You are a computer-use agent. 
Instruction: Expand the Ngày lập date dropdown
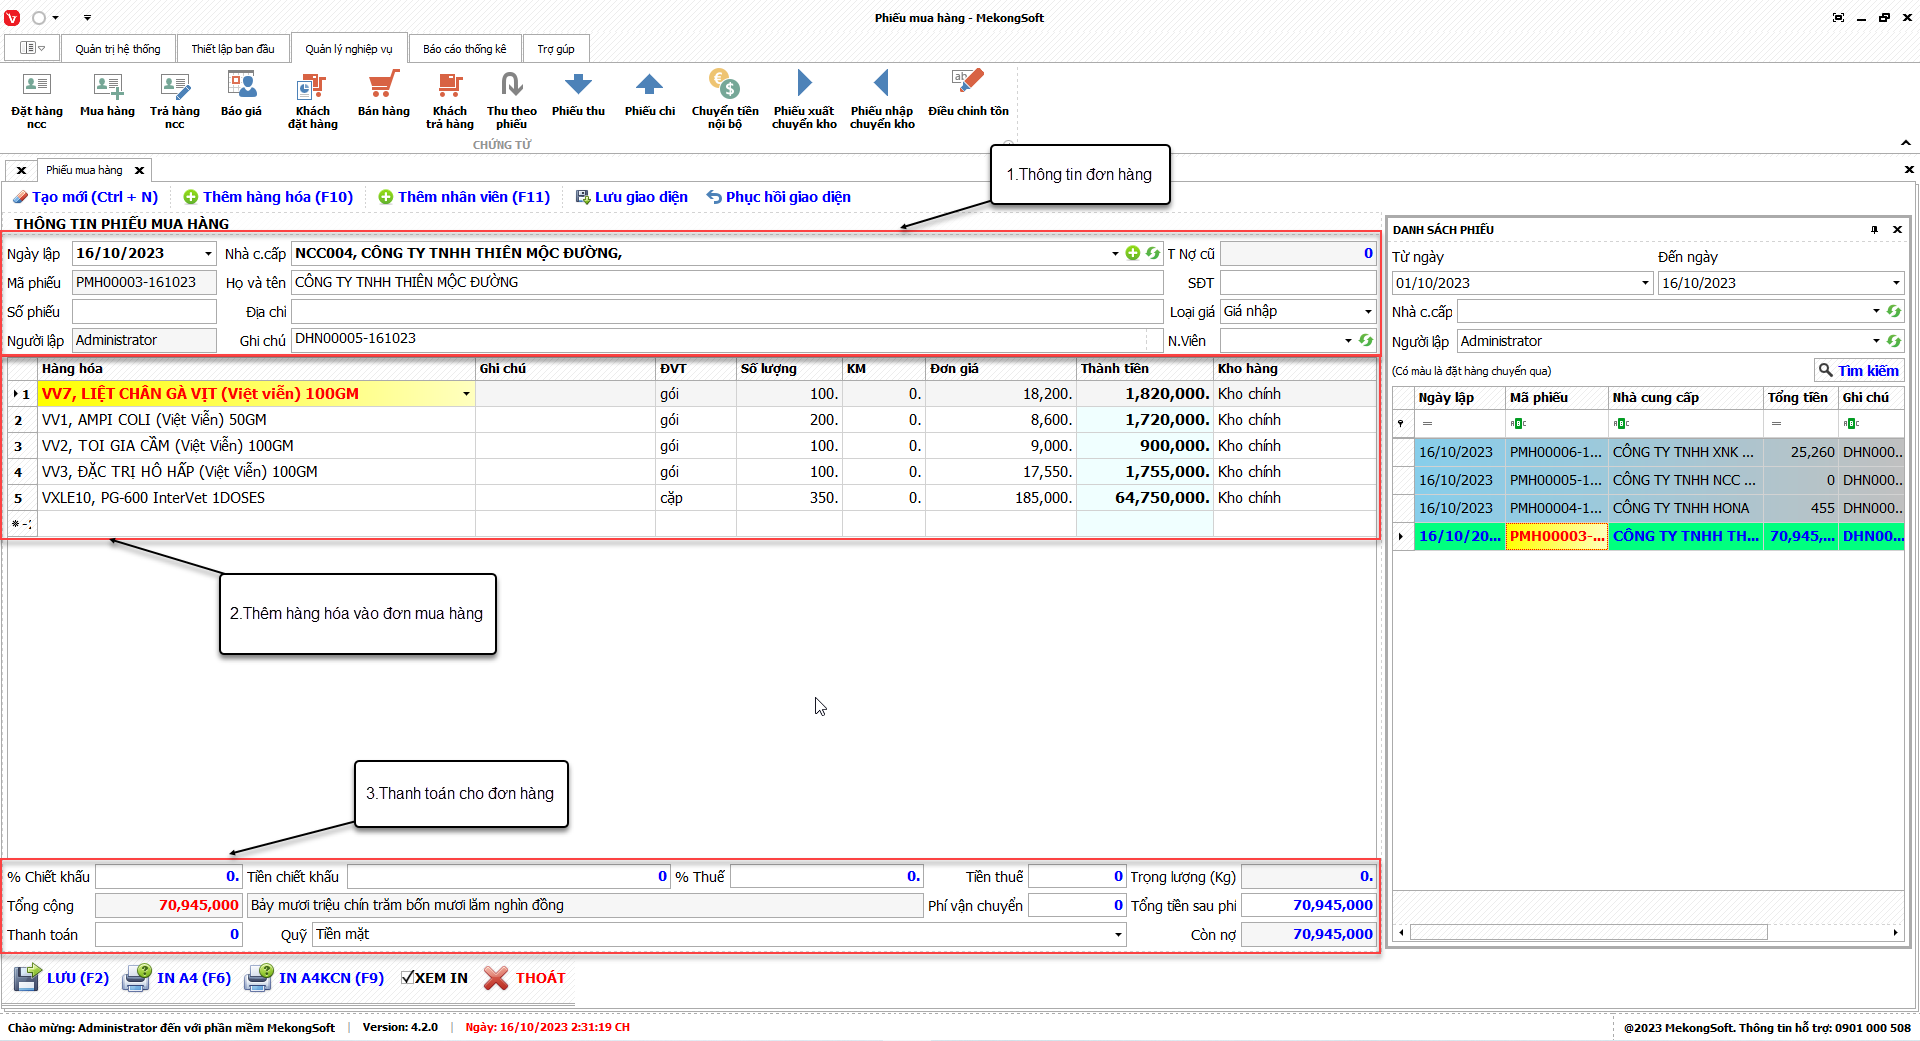tap(208, 254)
